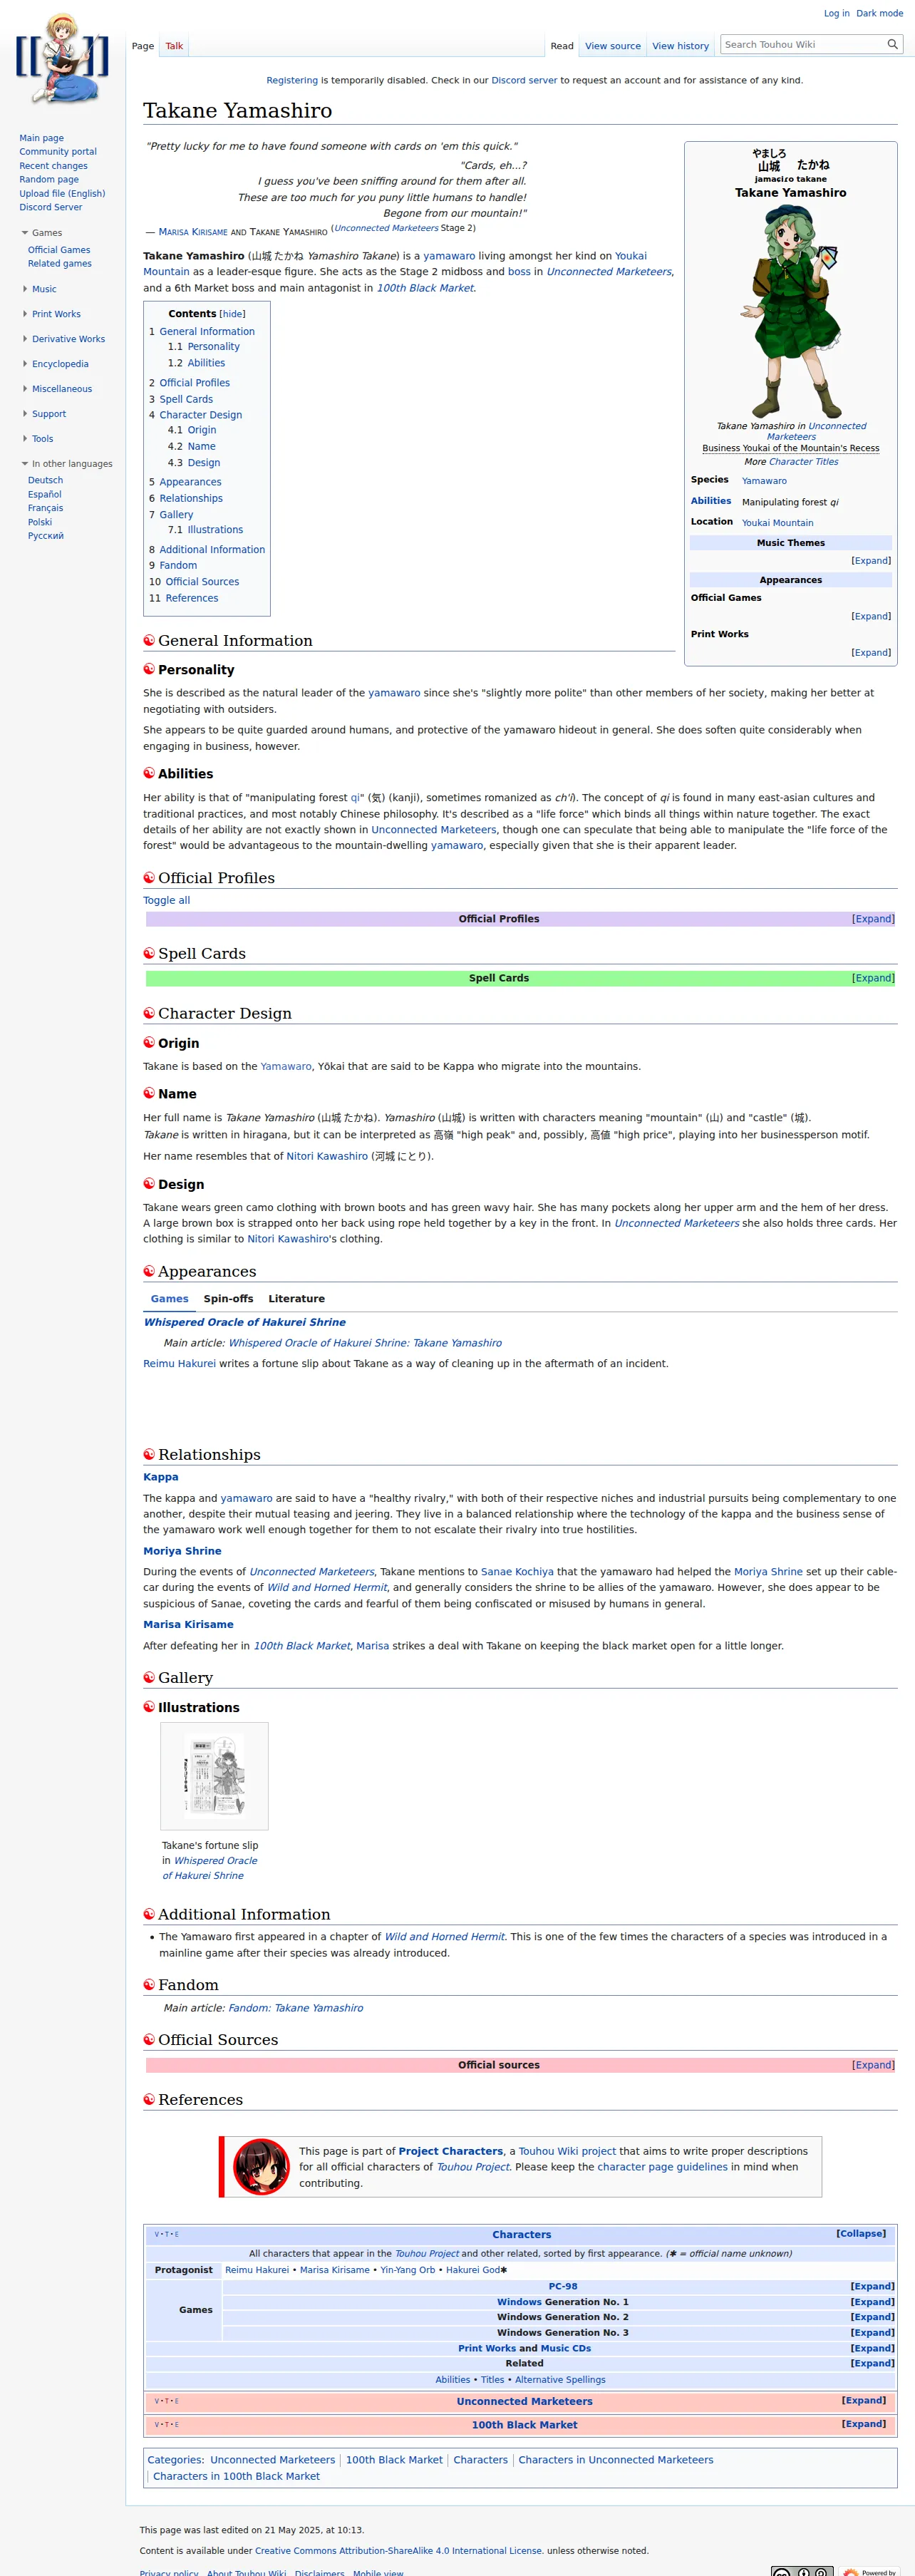Image resolution: width=915 pixels, height=2576 pixels.
Task: Switch to the View source tab
Action: tap(613, 46)
